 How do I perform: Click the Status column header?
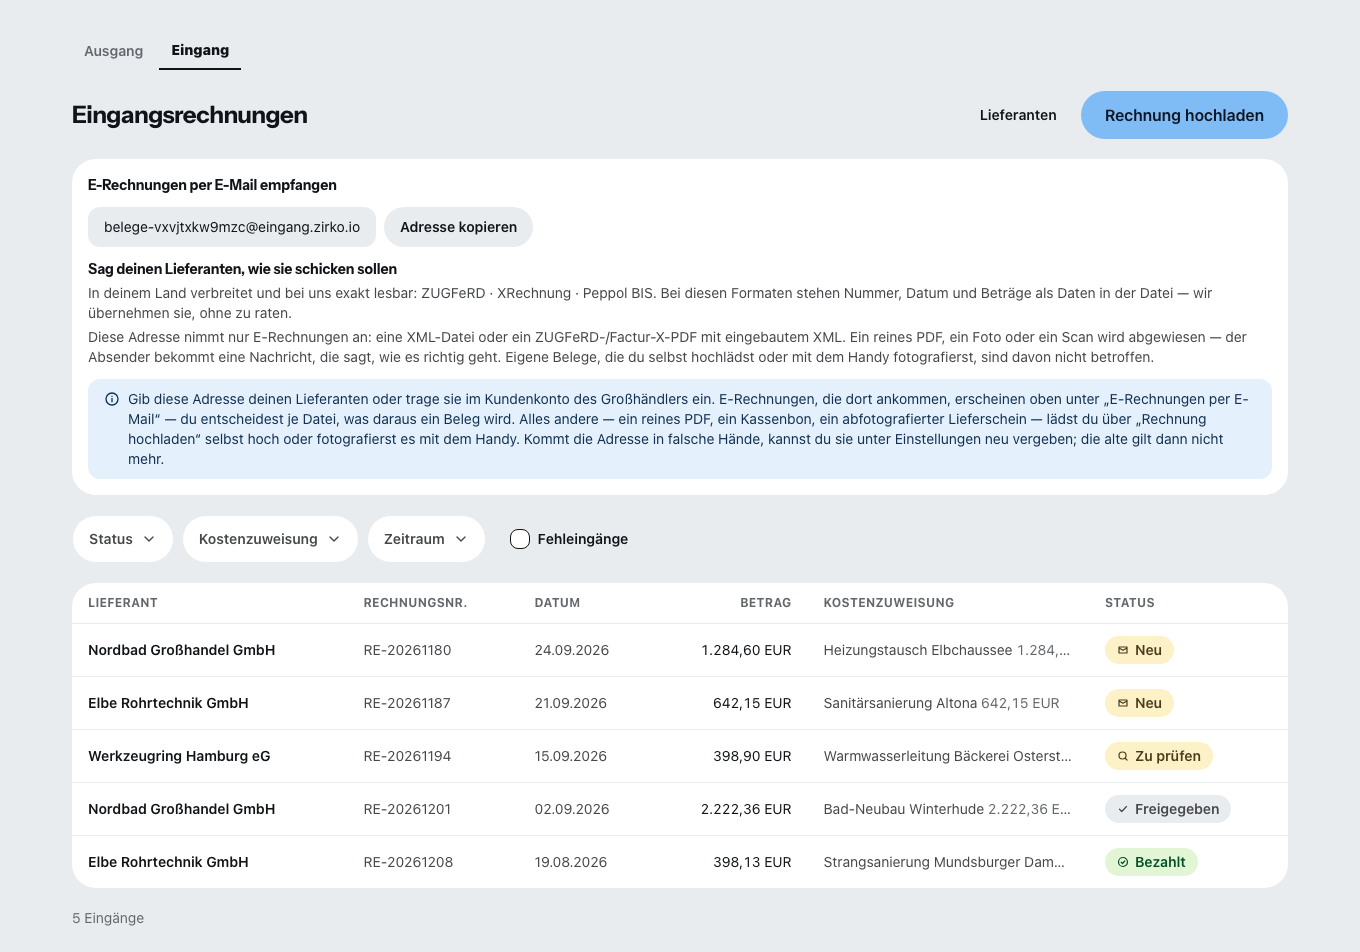click(1129, 603)
